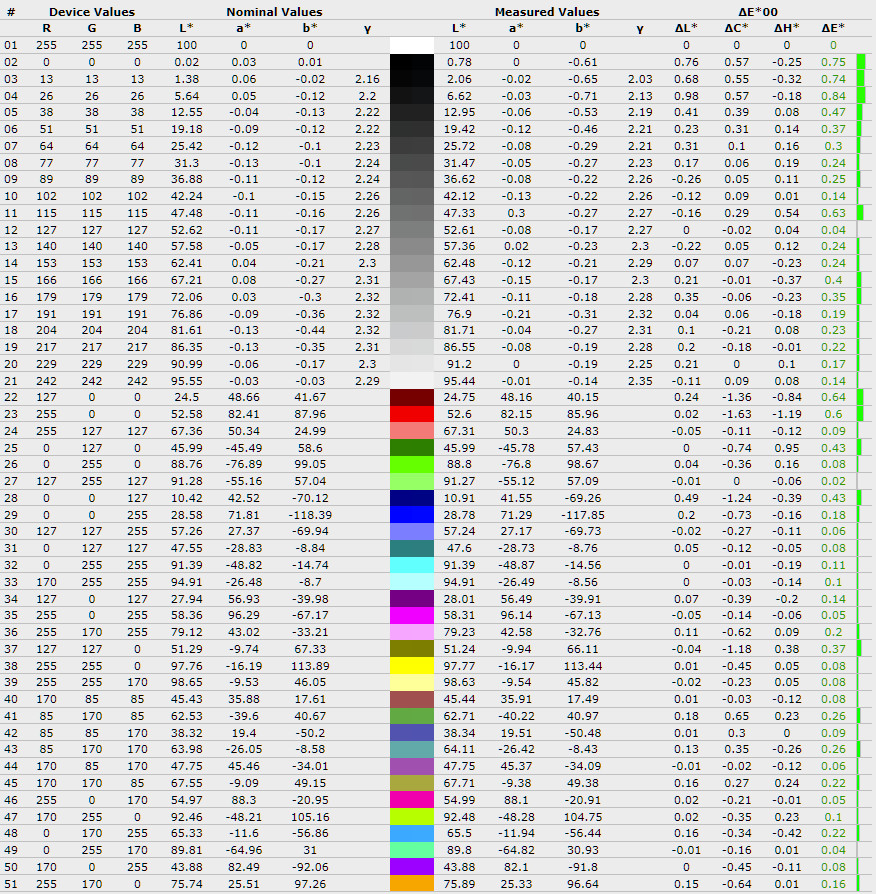
Task: Click measured gamma 2.35 in row 21
Action: [x=640, y=381]
